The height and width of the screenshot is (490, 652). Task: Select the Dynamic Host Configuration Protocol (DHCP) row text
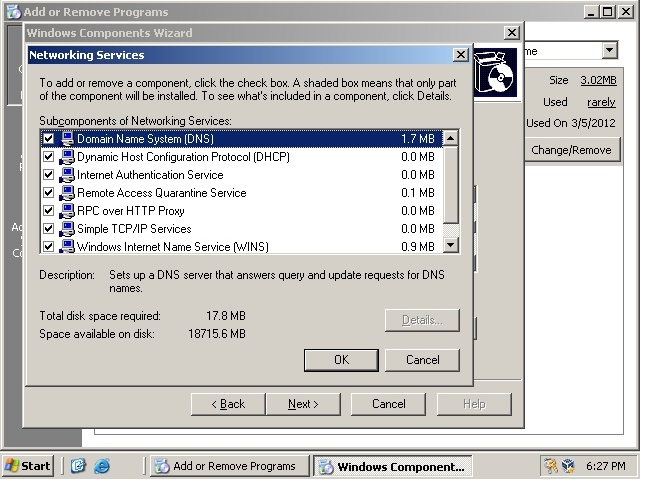(x=183, y=157)
